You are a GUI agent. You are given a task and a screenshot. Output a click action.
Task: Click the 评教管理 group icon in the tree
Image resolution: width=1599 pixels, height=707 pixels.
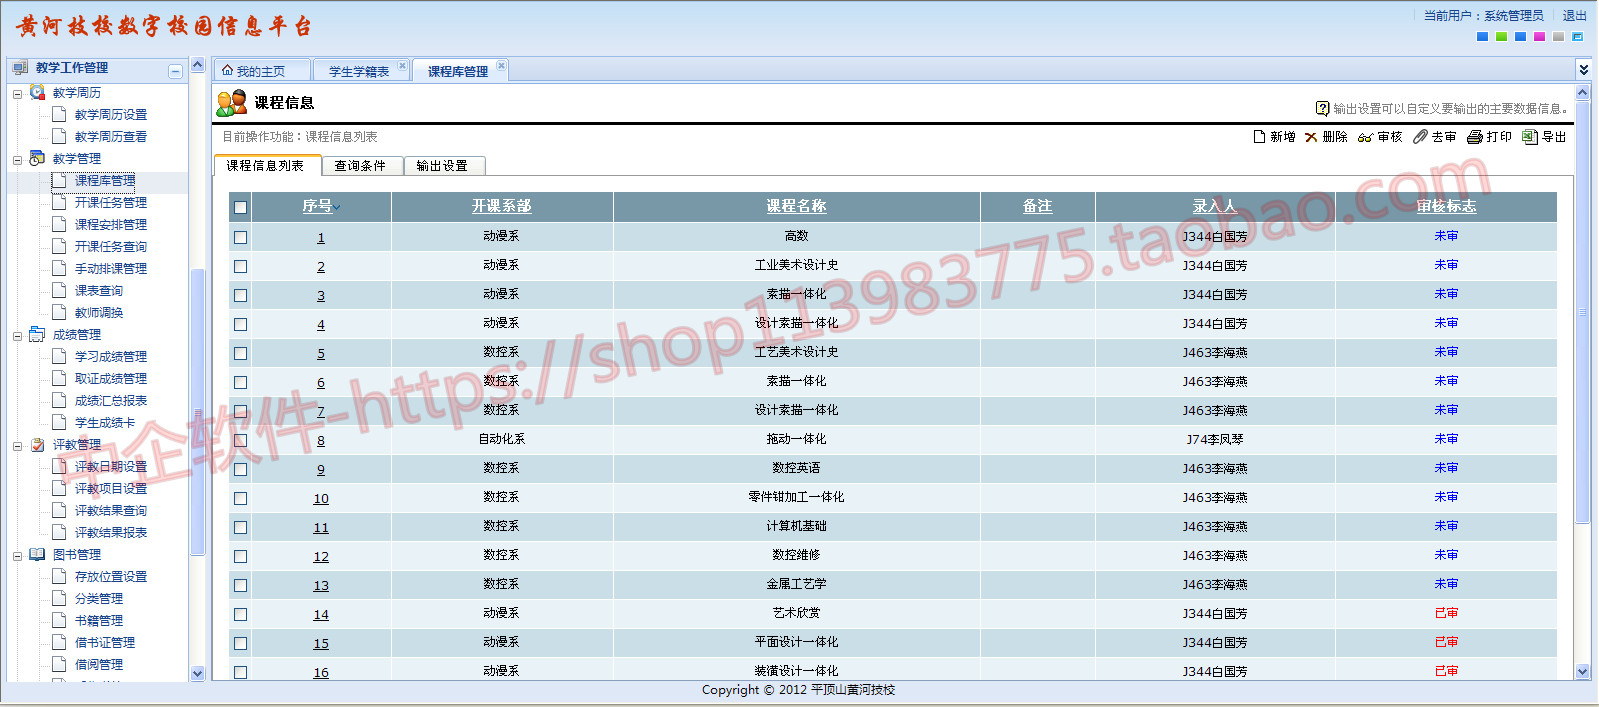(37, 444)
